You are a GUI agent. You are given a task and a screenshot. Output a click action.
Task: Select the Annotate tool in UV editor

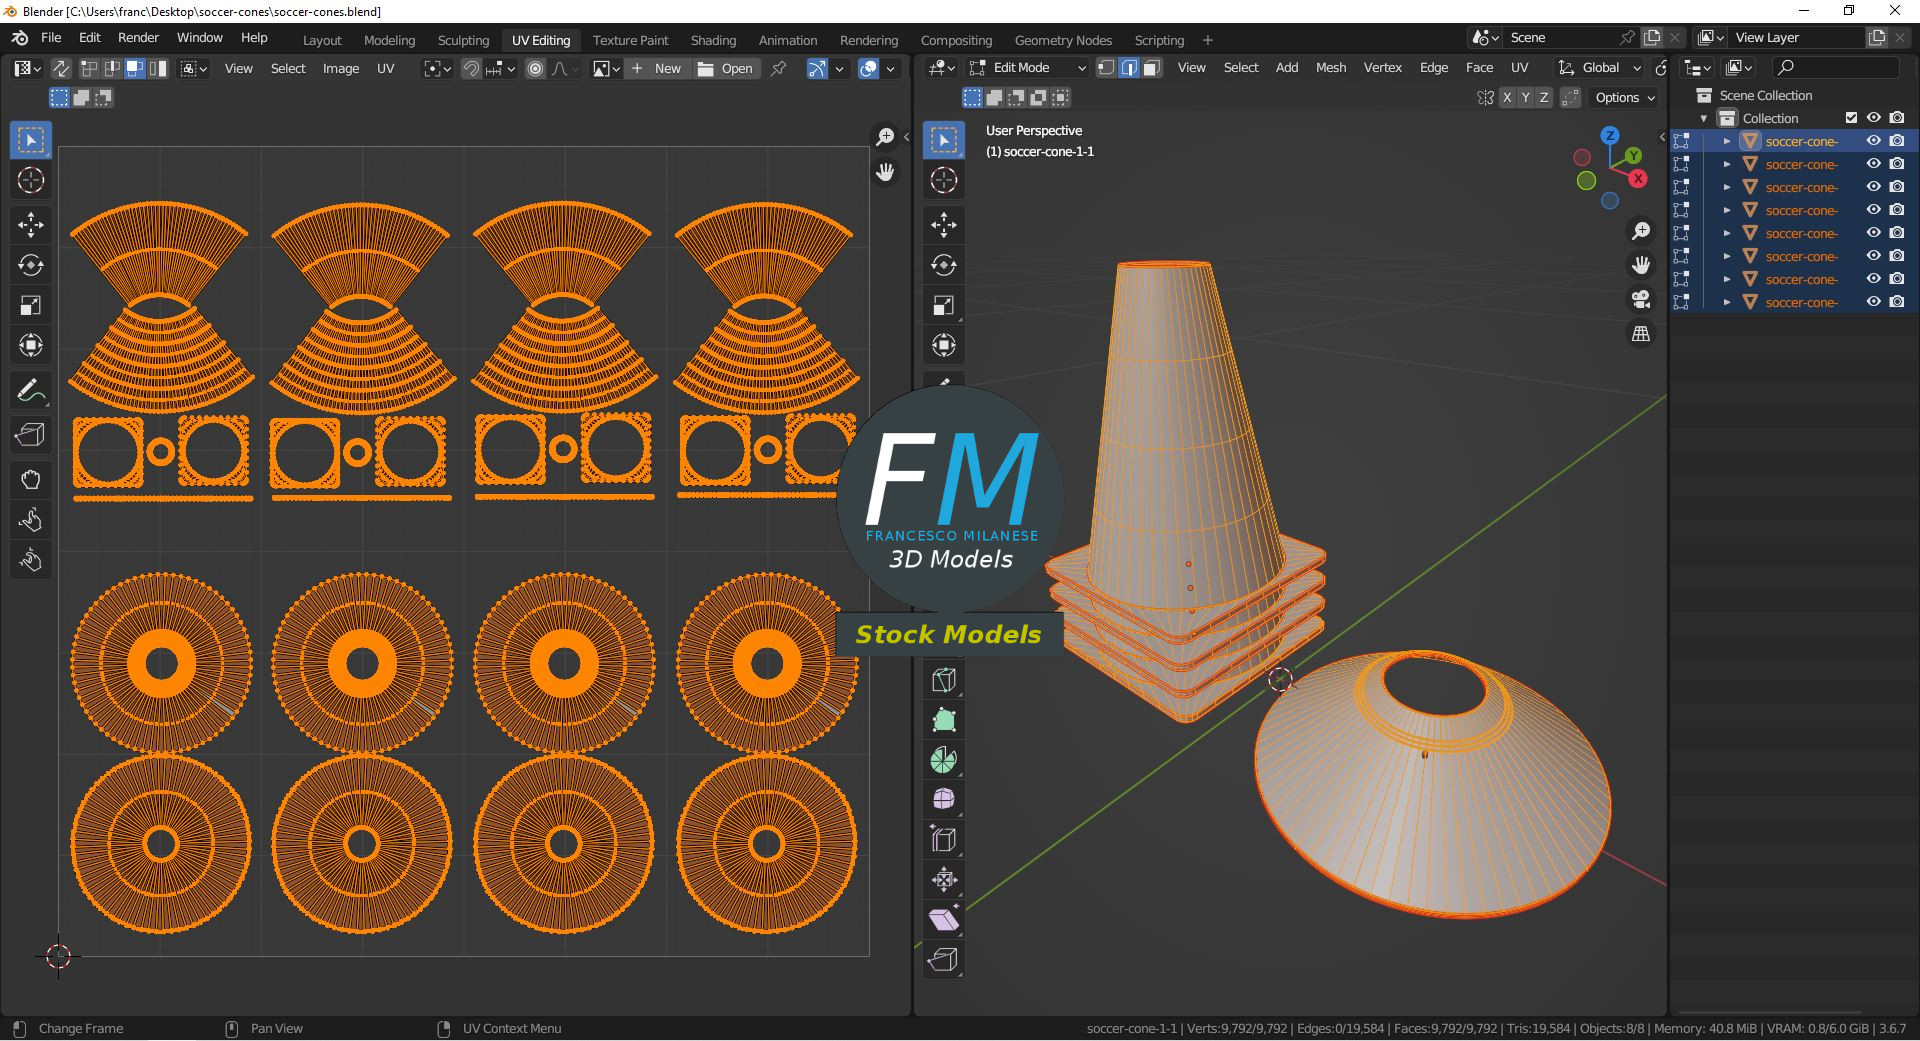30,391
